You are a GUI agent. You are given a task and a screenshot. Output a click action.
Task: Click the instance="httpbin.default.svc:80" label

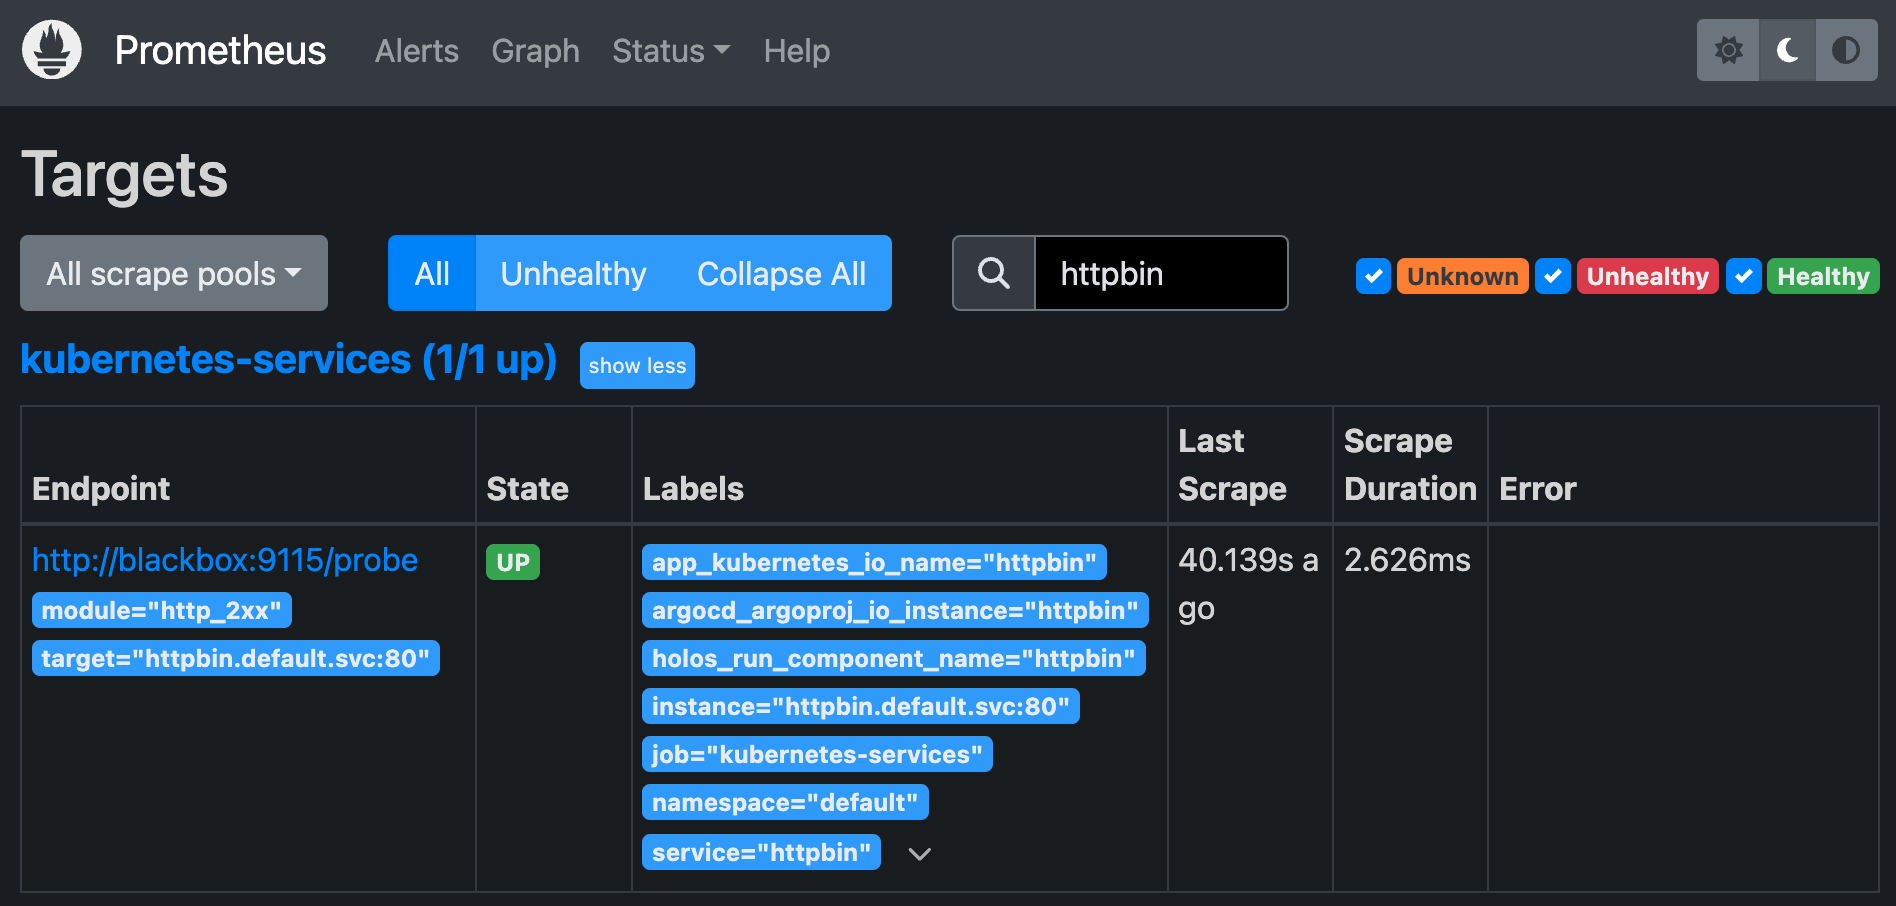(861, 706)
